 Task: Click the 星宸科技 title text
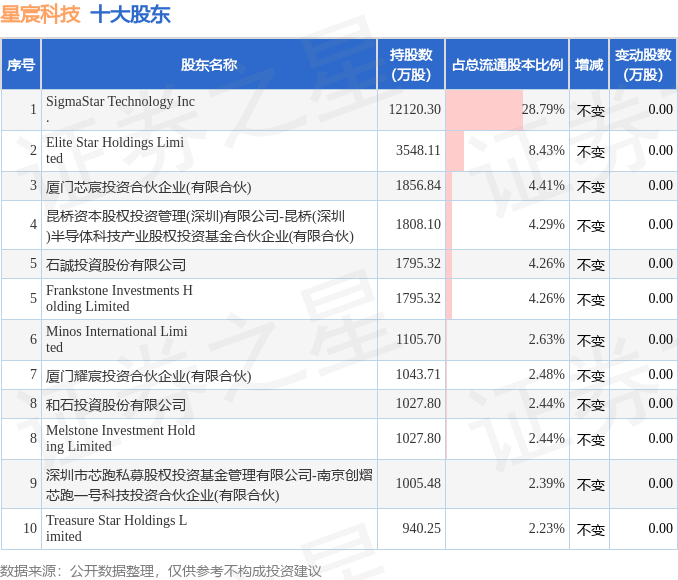(40, 14)
